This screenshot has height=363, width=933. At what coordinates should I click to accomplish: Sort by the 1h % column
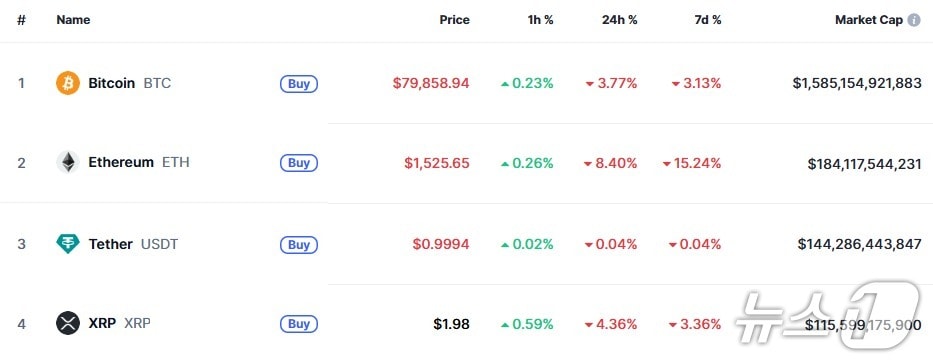pos(540,20)
